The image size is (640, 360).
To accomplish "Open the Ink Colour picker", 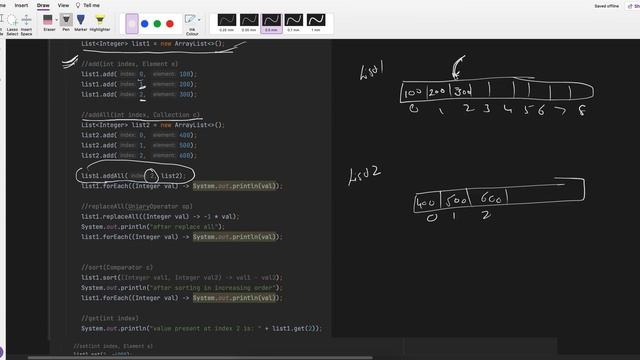I will pos(191,24).
